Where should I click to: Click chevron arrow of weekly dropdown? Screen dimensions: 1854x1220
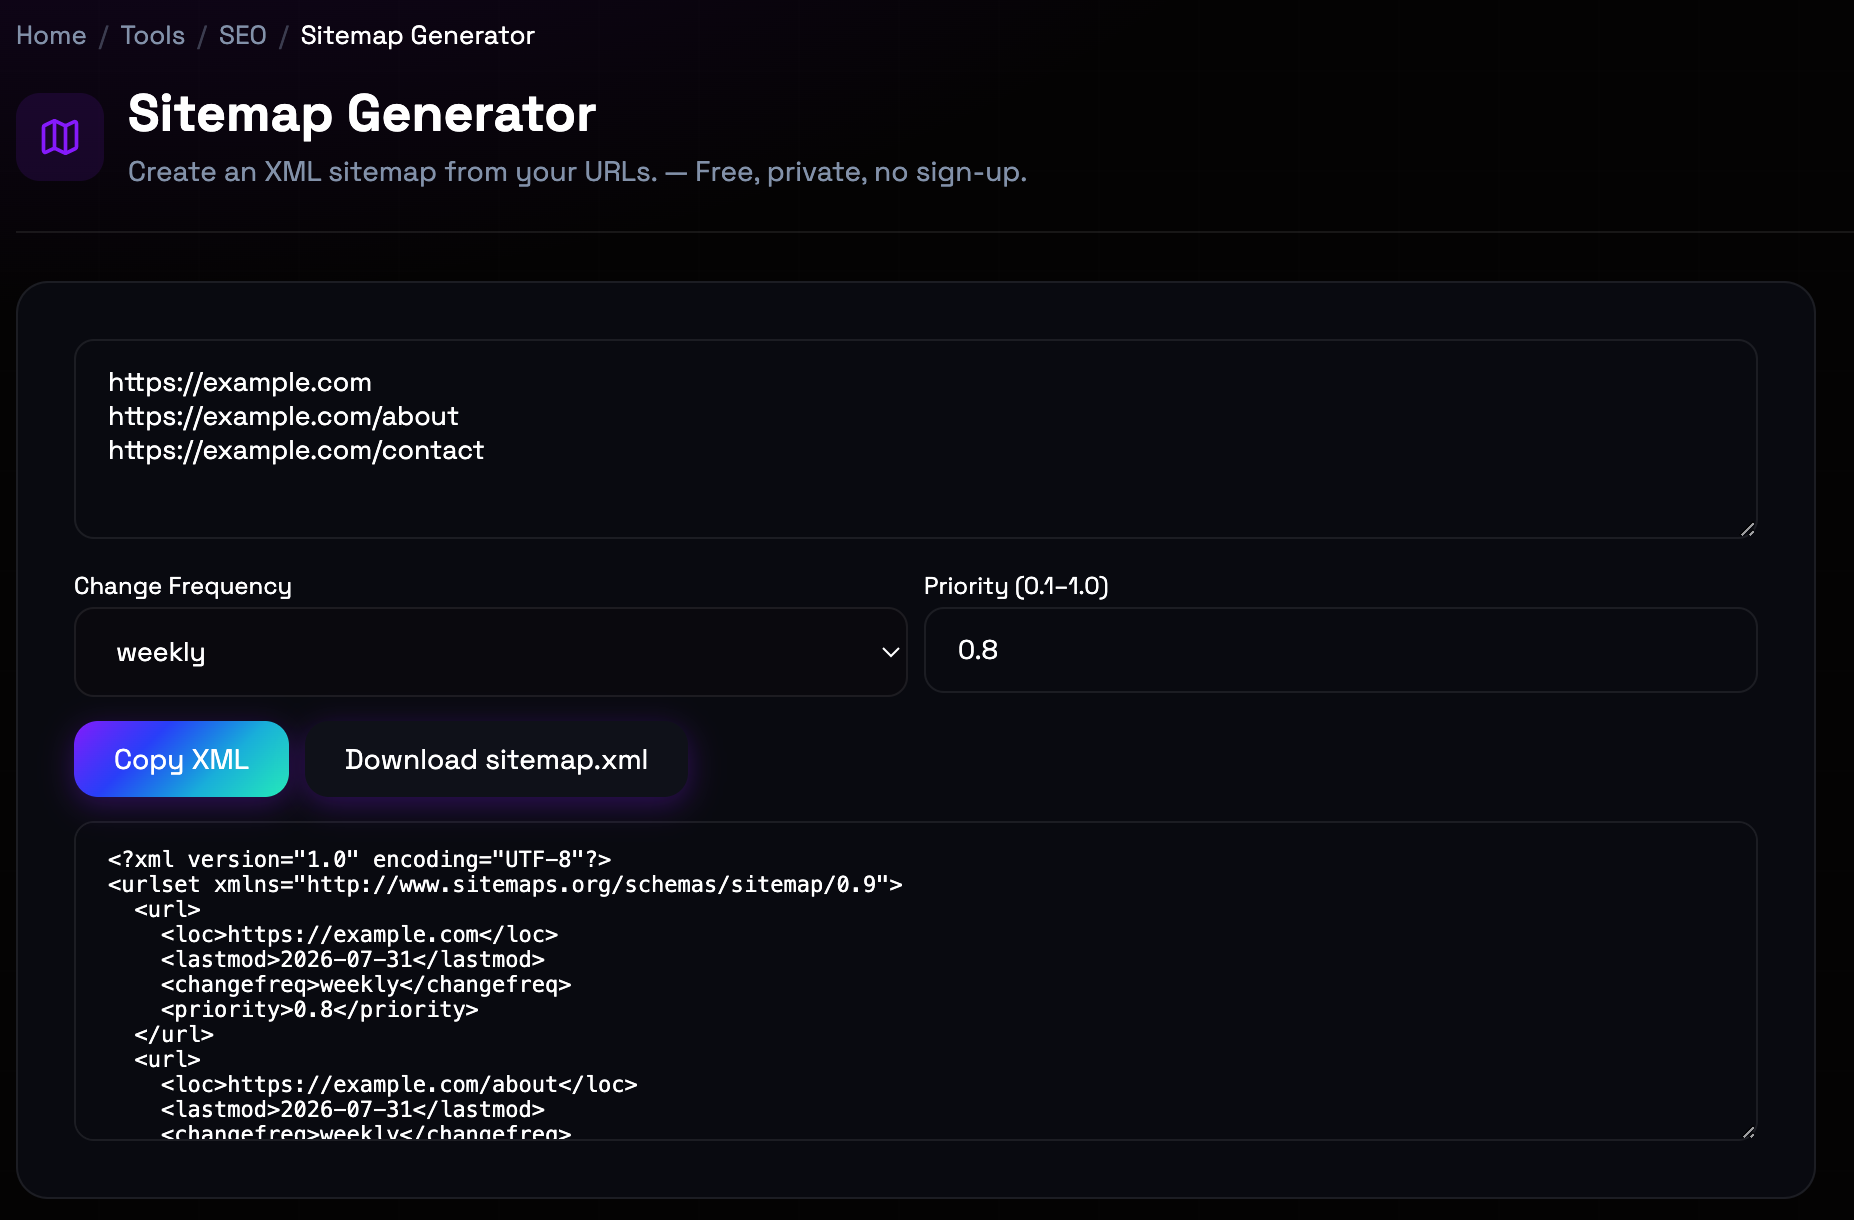(890, 652)
